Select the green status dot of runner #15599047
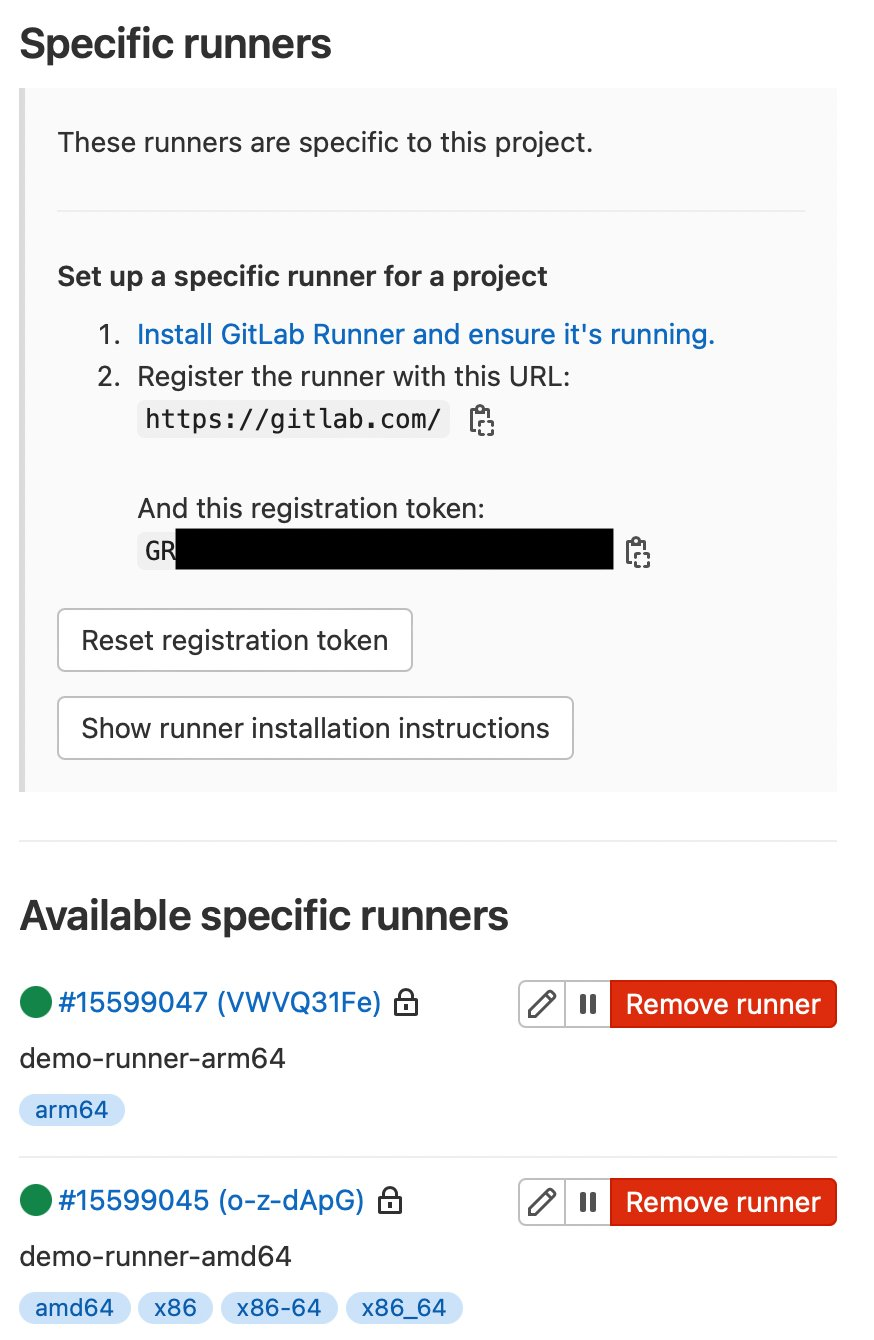 35,1001
